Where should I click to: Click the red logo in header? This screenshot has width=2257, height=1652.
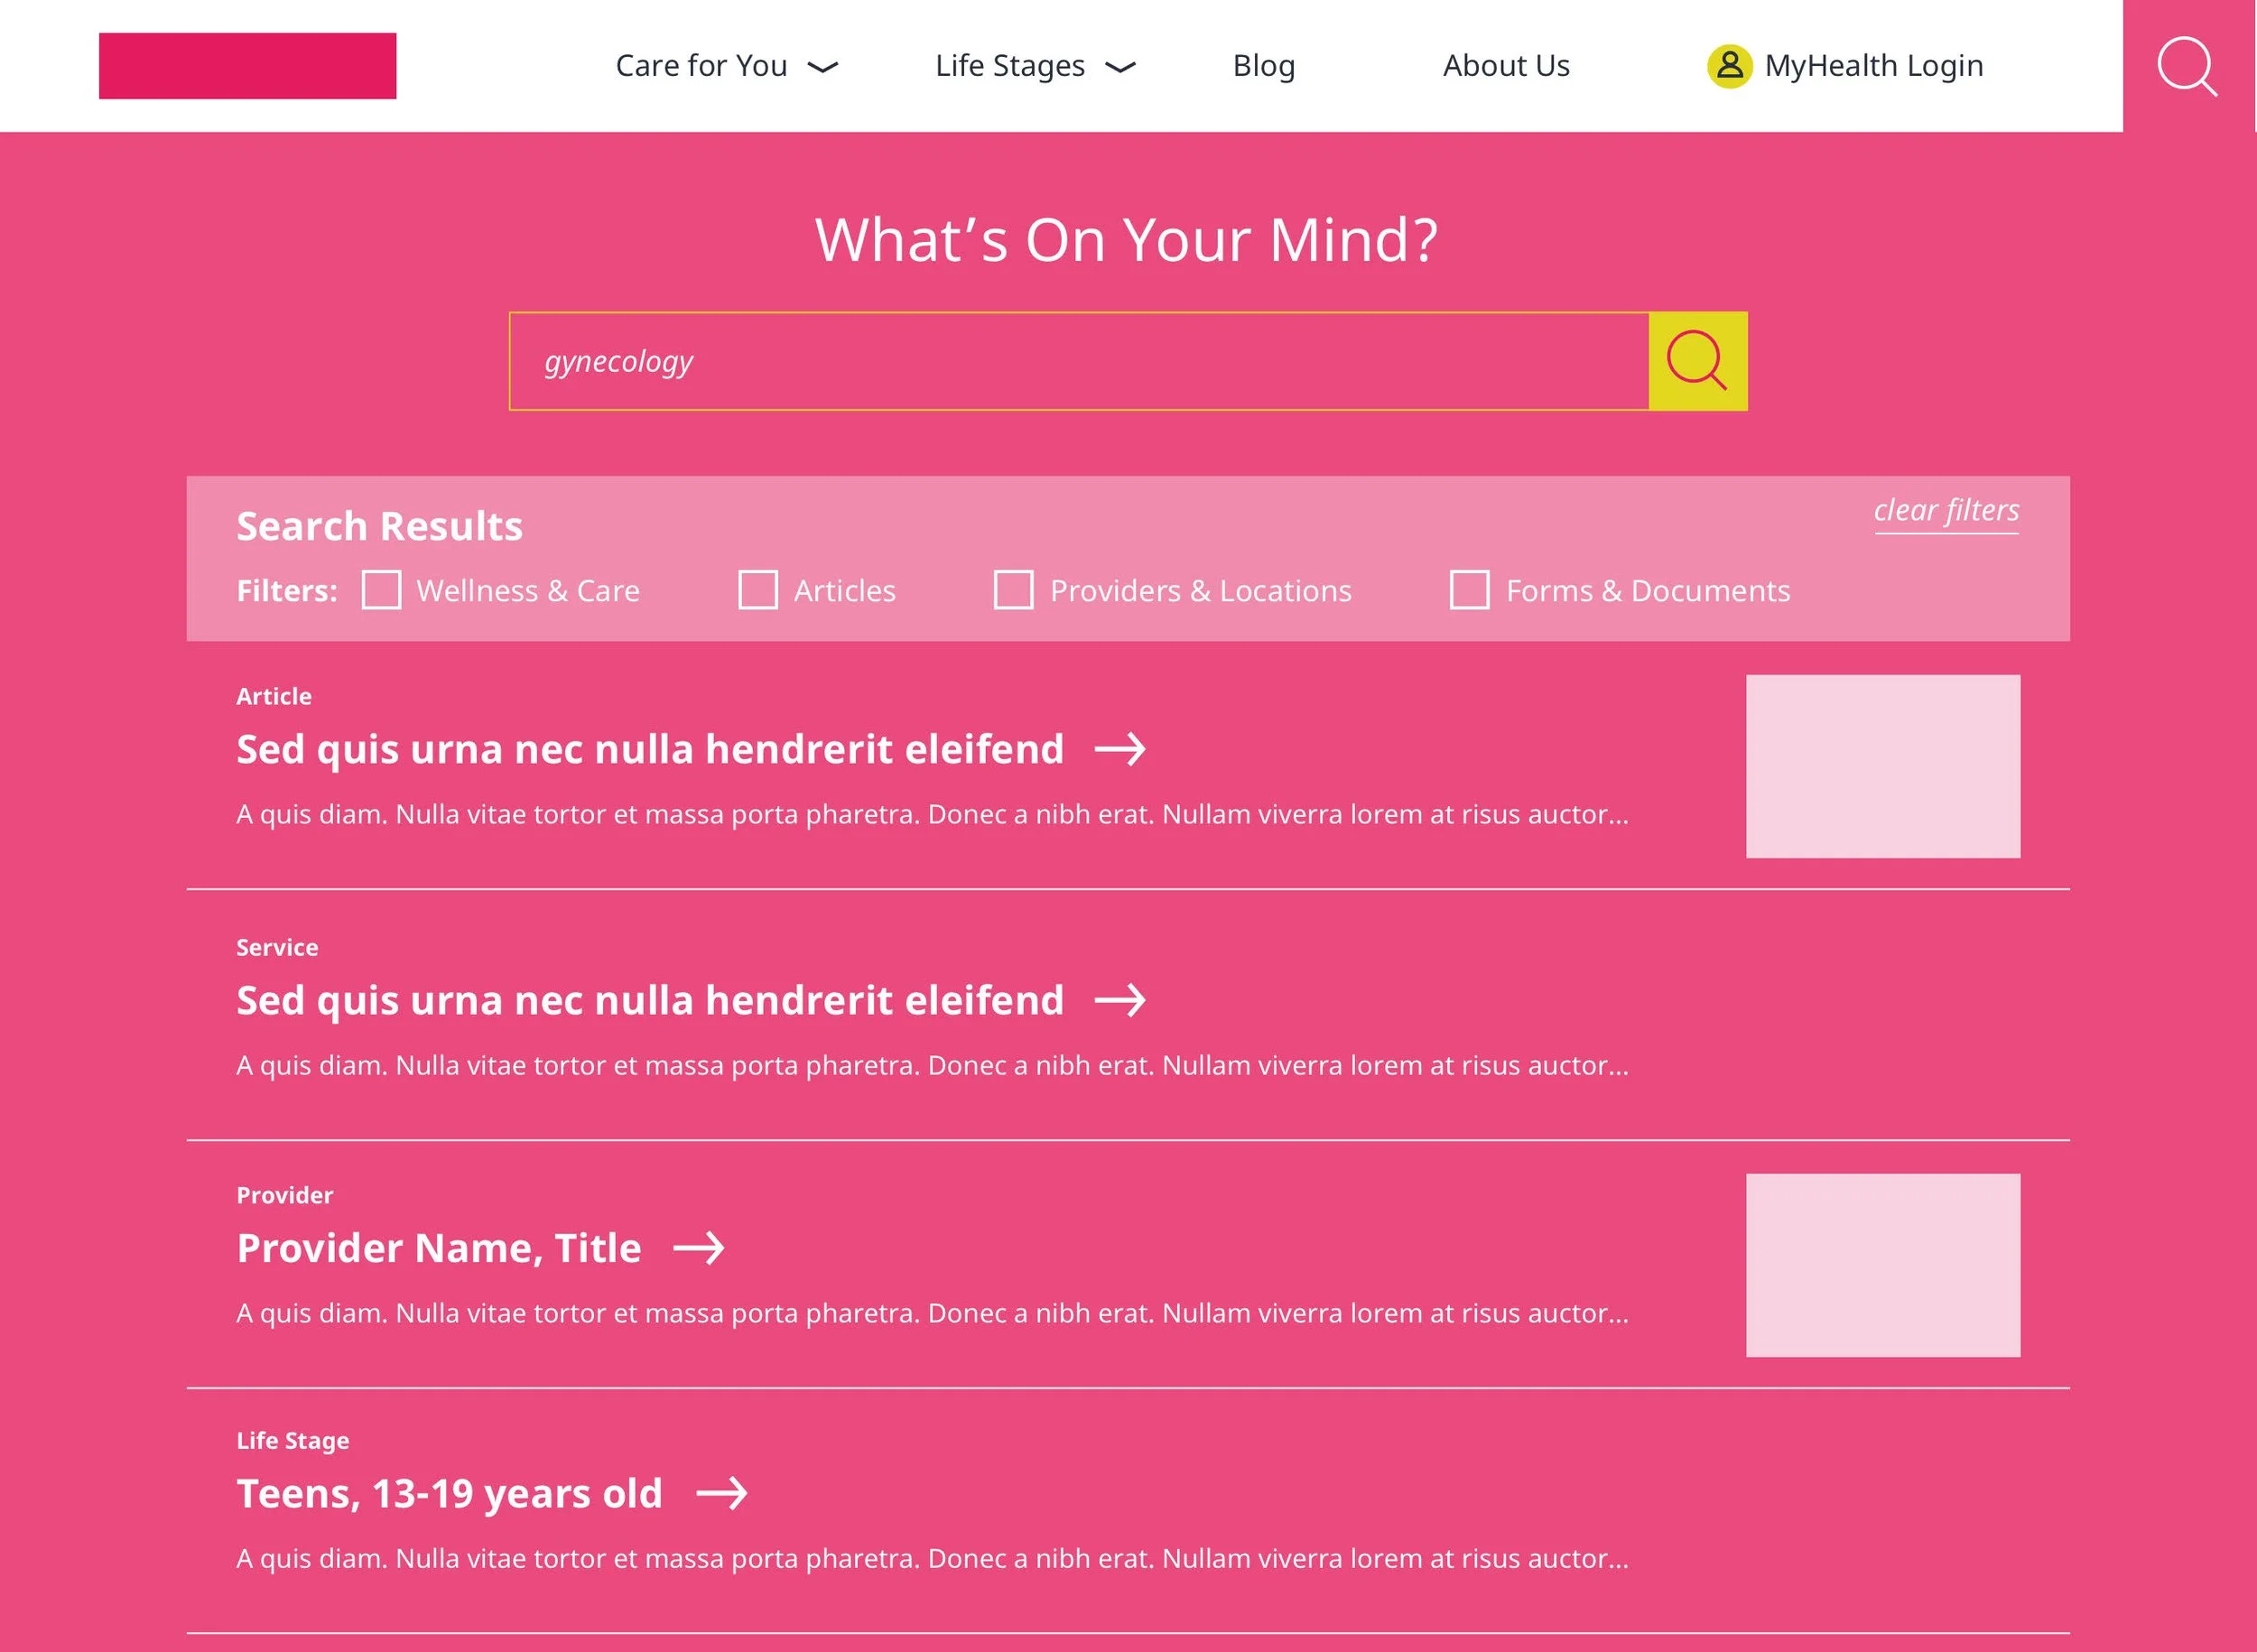247,66
